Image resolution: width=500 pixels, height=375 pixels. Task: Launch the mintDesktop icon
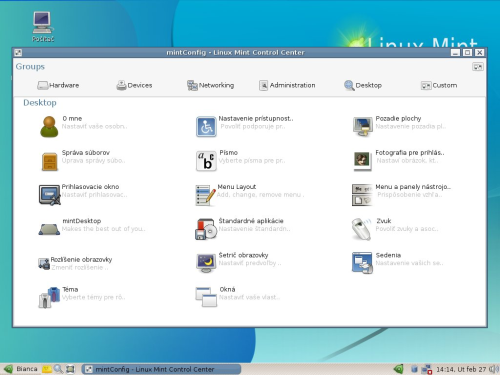(49, 229)
